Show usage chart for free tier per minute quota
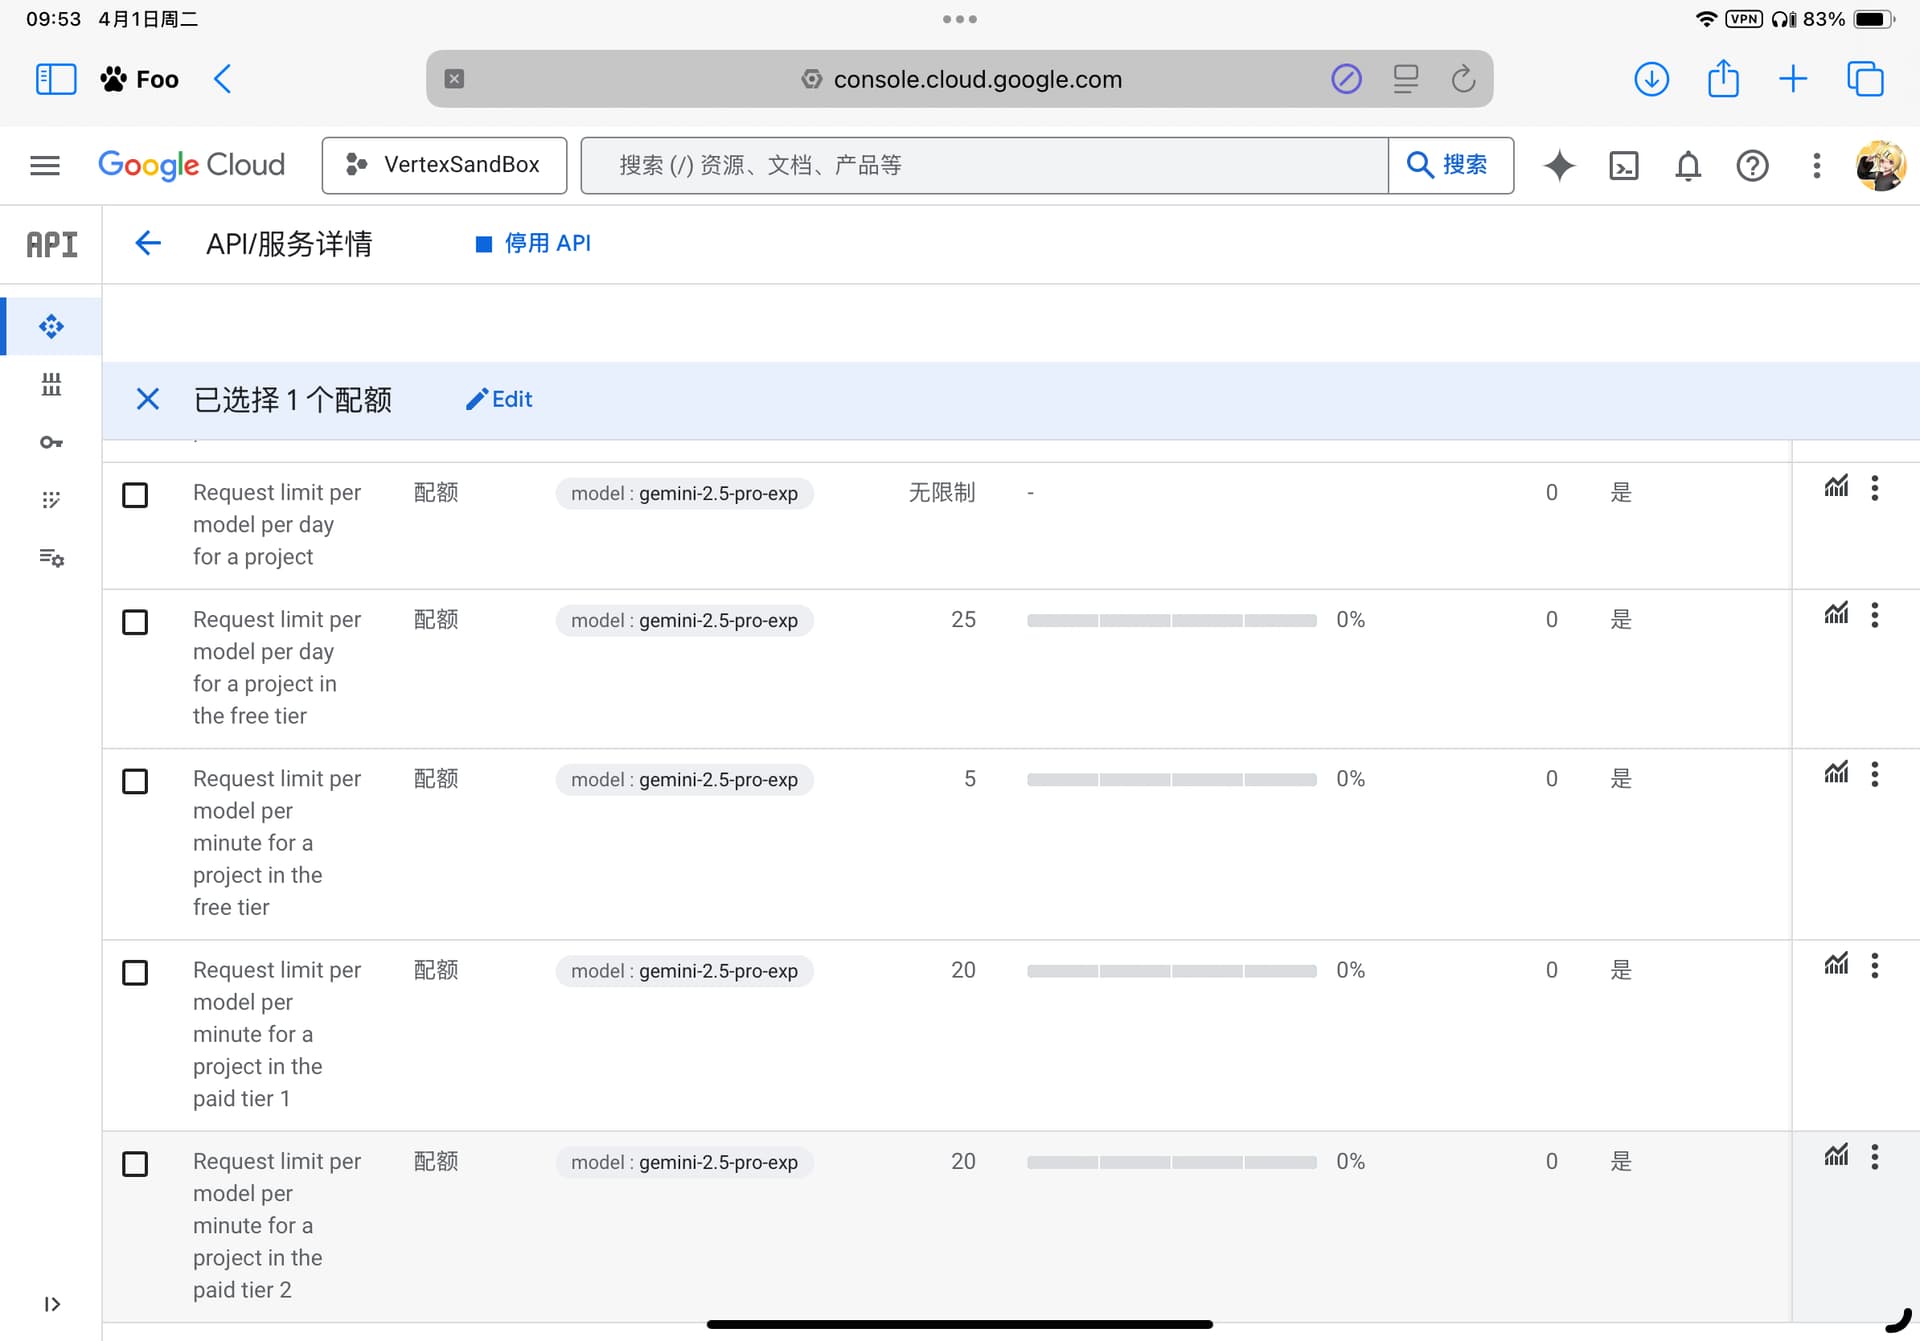Image resolution: width=1920 pixels, height=1341 pixels. pos(1836,773)
